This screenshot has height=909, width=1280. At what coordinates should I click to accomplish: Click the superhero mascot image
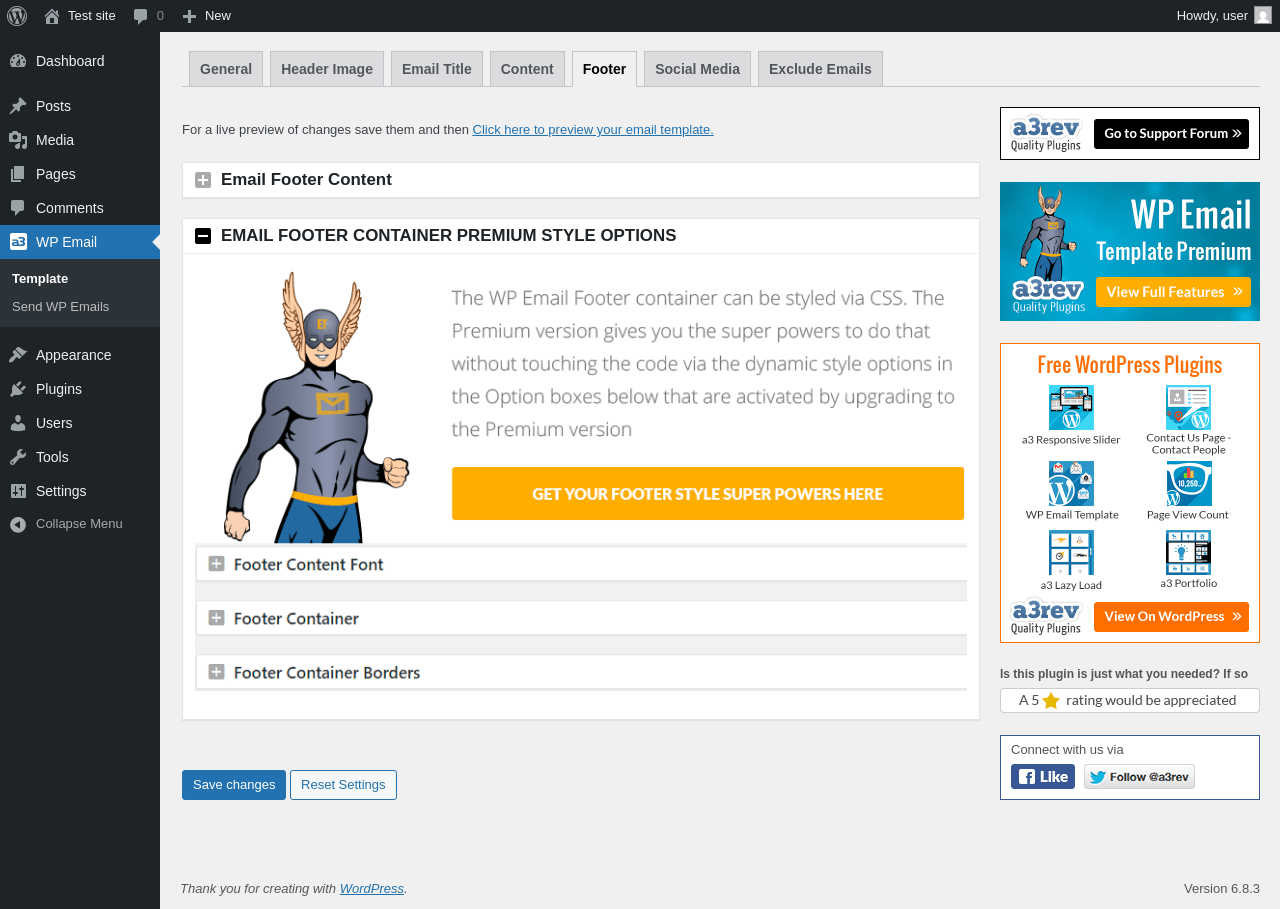pyautogui.click(x=316, y=407)
